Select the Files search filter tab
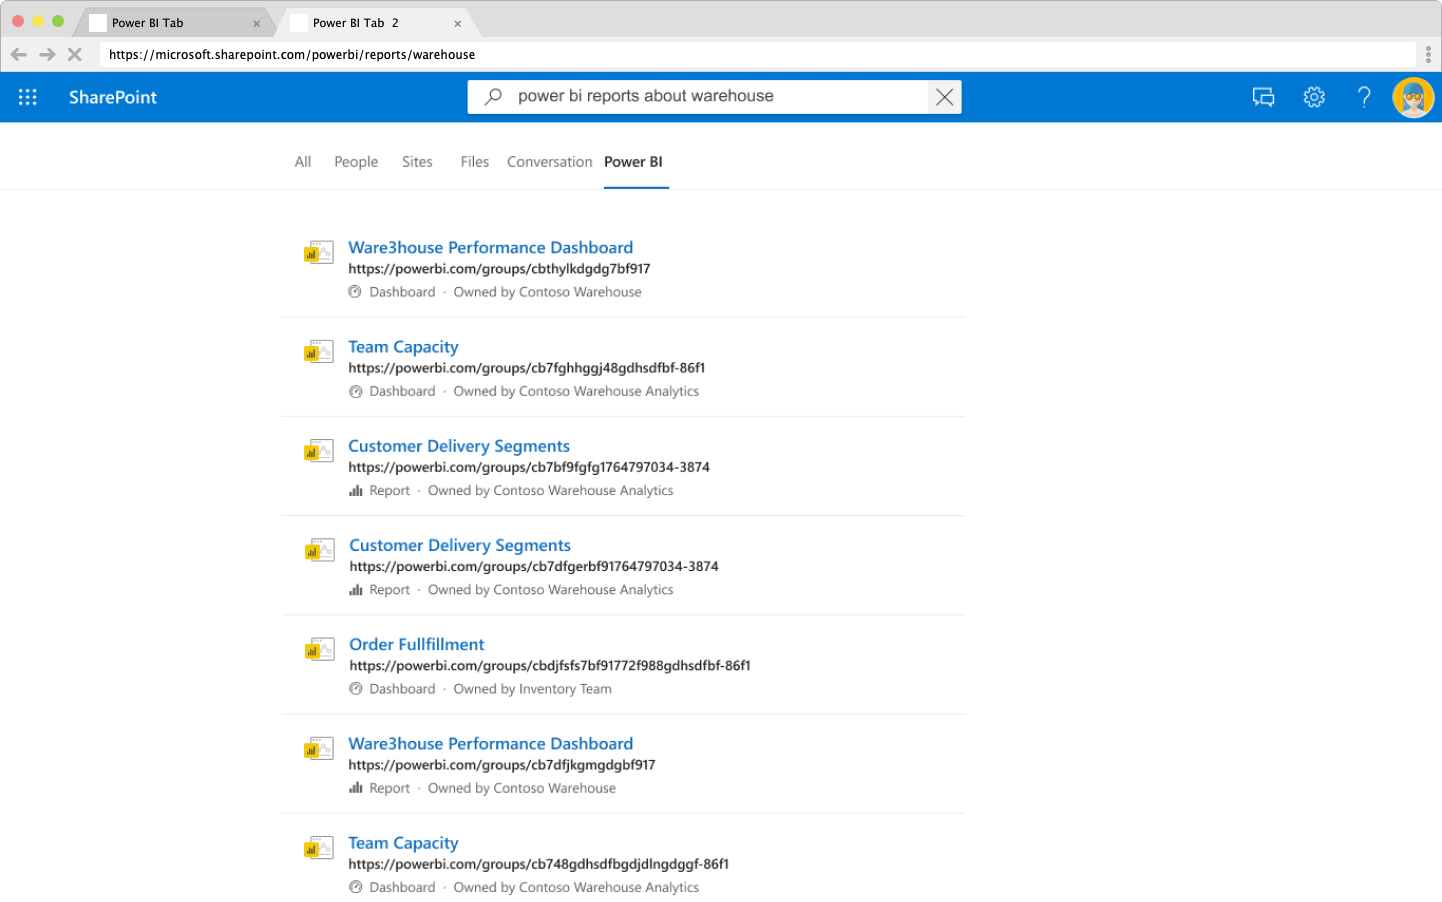1442x902 pixels. [x=475, y=162]
